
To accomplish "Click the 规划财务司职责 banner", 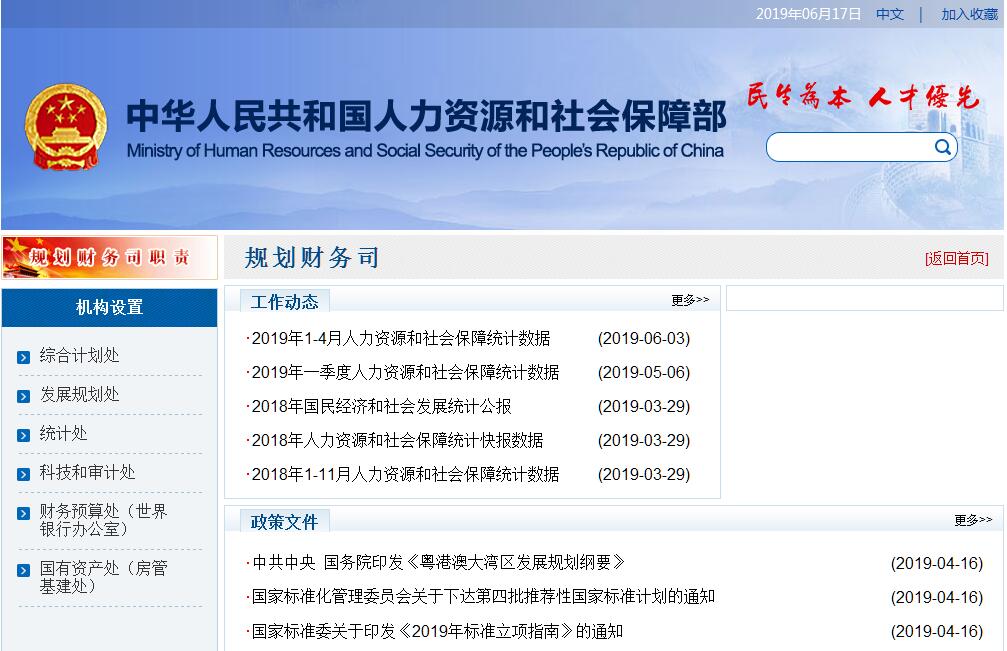I will click(109, 257).
